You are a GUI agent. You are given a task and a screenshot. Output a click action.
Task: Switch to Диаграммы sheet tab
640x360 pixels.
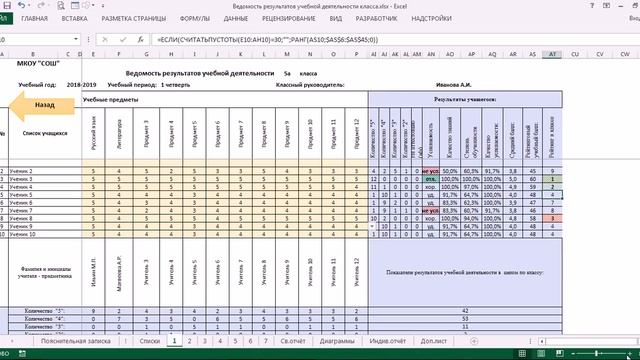pos(337,341)
